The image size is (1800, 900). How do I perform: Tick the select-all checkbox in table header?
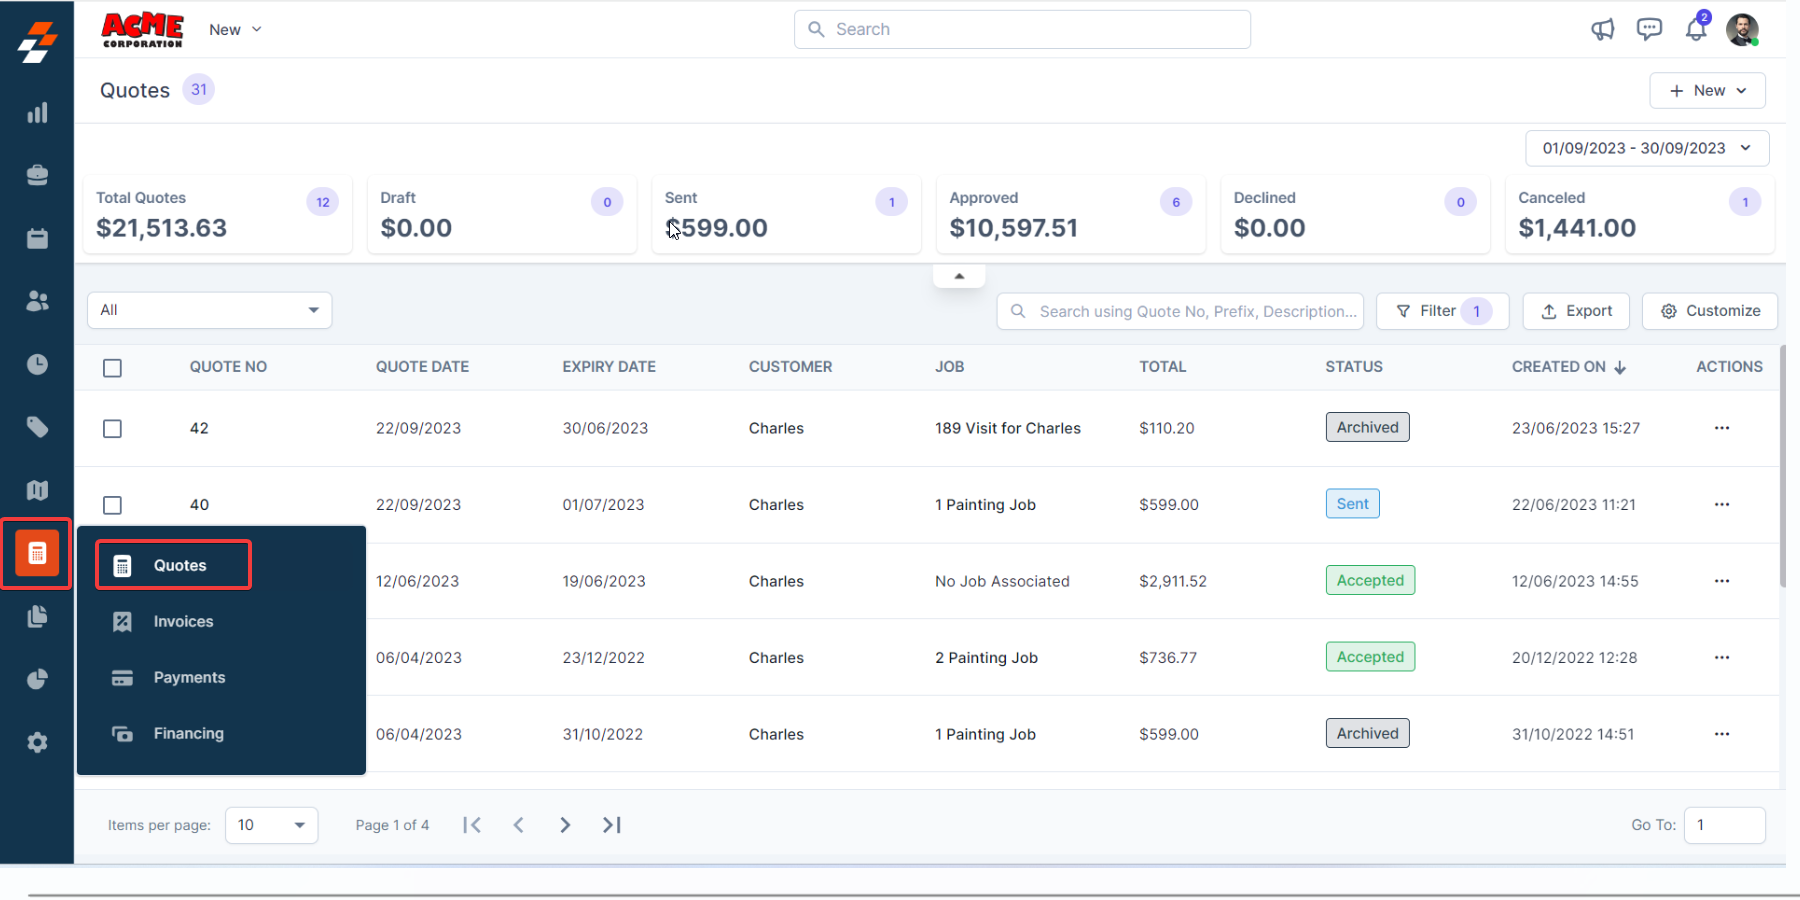point(113,368)
